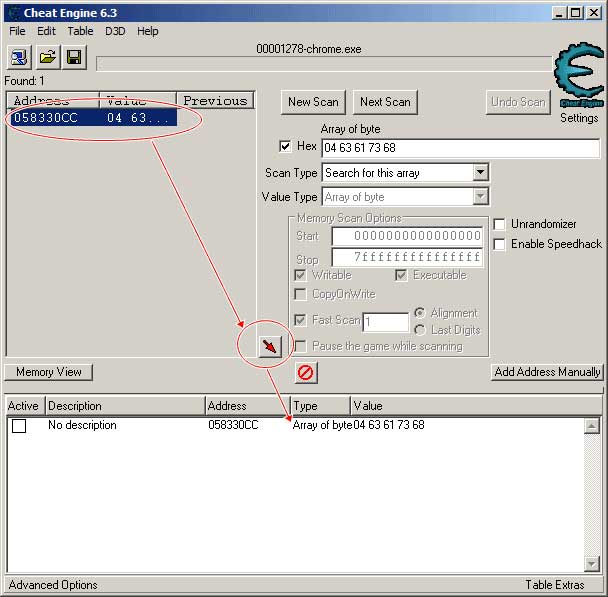Open the Scan Type dropdown

click(480, 172)
